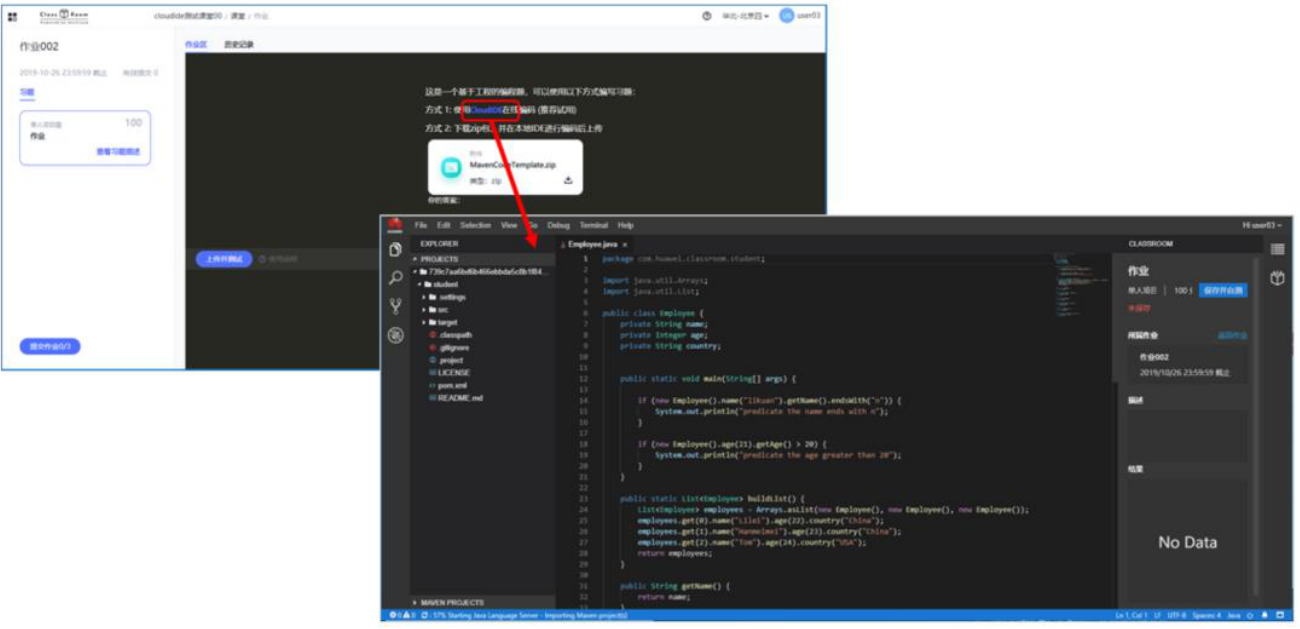Open the View menu in the IDE
The image size is (1300, 629).
tap(509, 225)
